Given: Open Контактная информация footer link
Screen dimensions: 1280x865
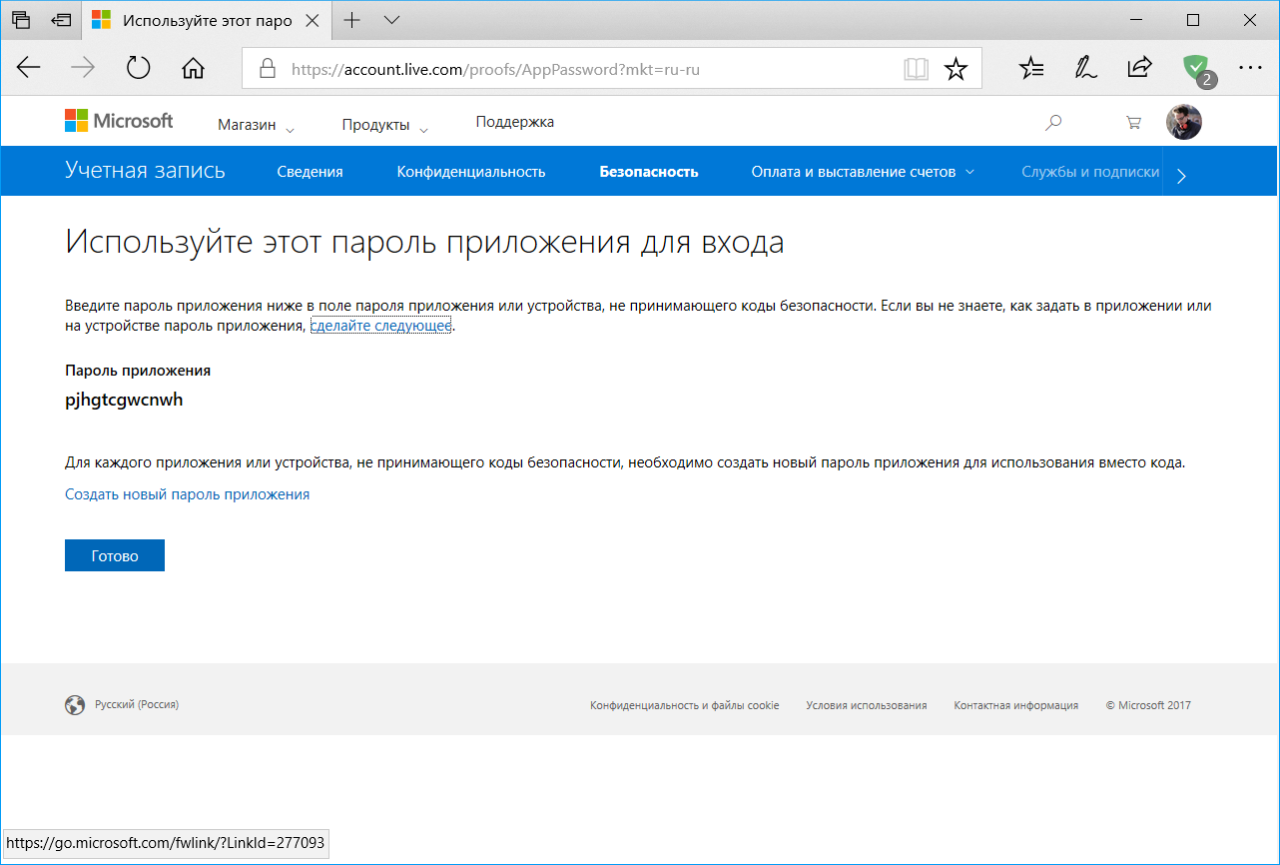Looking at the screenshot, I should coord(1016,705).
